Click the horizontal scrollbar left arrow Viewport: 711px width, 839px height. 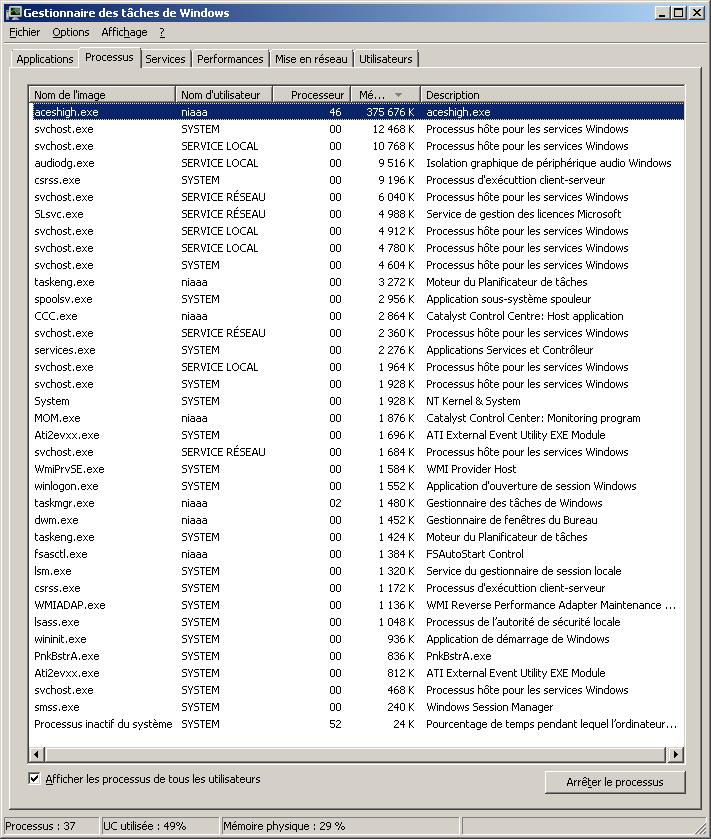36,754
